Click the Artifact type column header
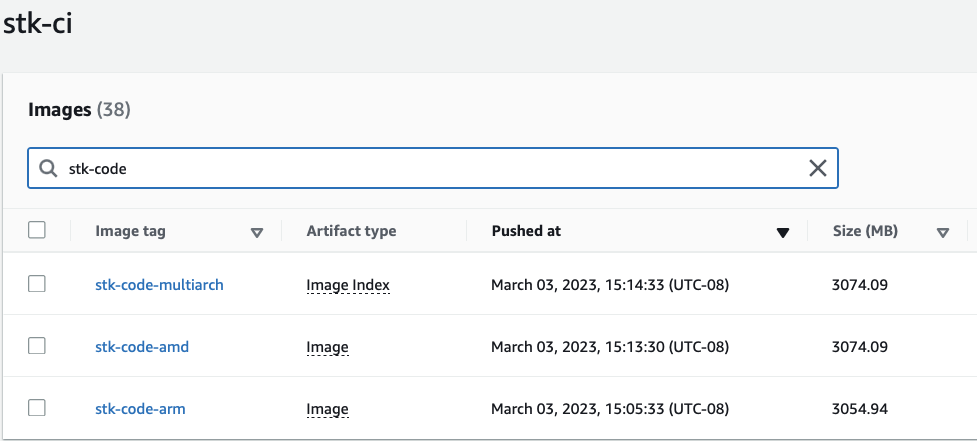Screen dimensions: 977x441 click(351, 231)
